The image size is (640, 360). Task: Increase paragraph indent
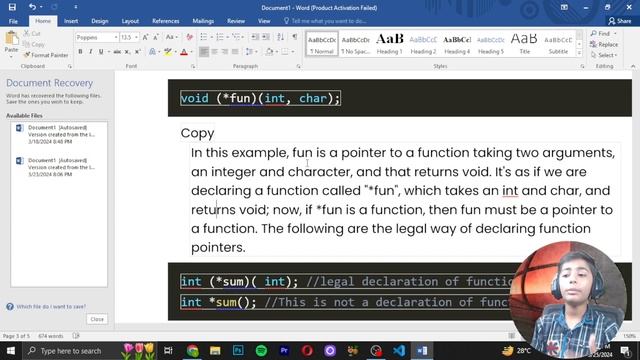coord(266,37)
